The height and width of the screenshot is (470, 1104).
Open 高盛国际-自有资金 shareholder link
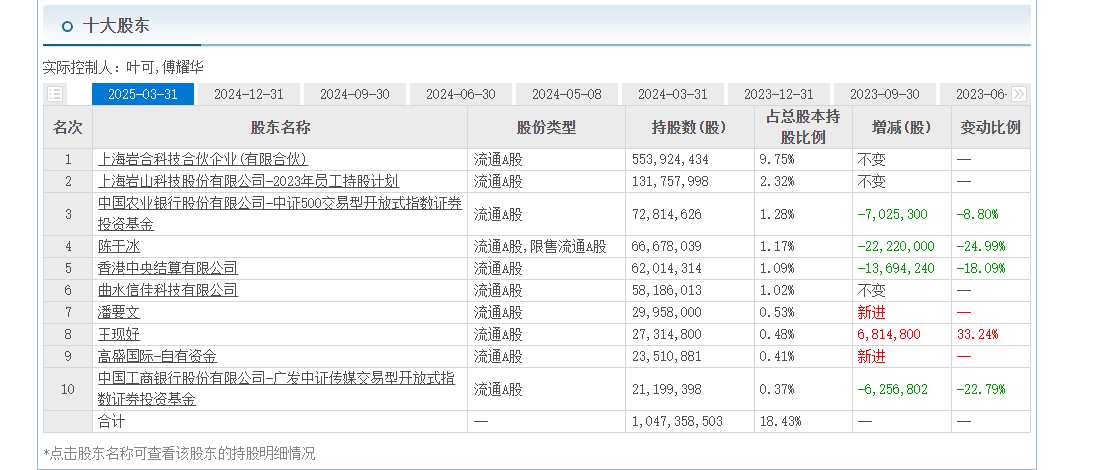(x=157, y=357)
